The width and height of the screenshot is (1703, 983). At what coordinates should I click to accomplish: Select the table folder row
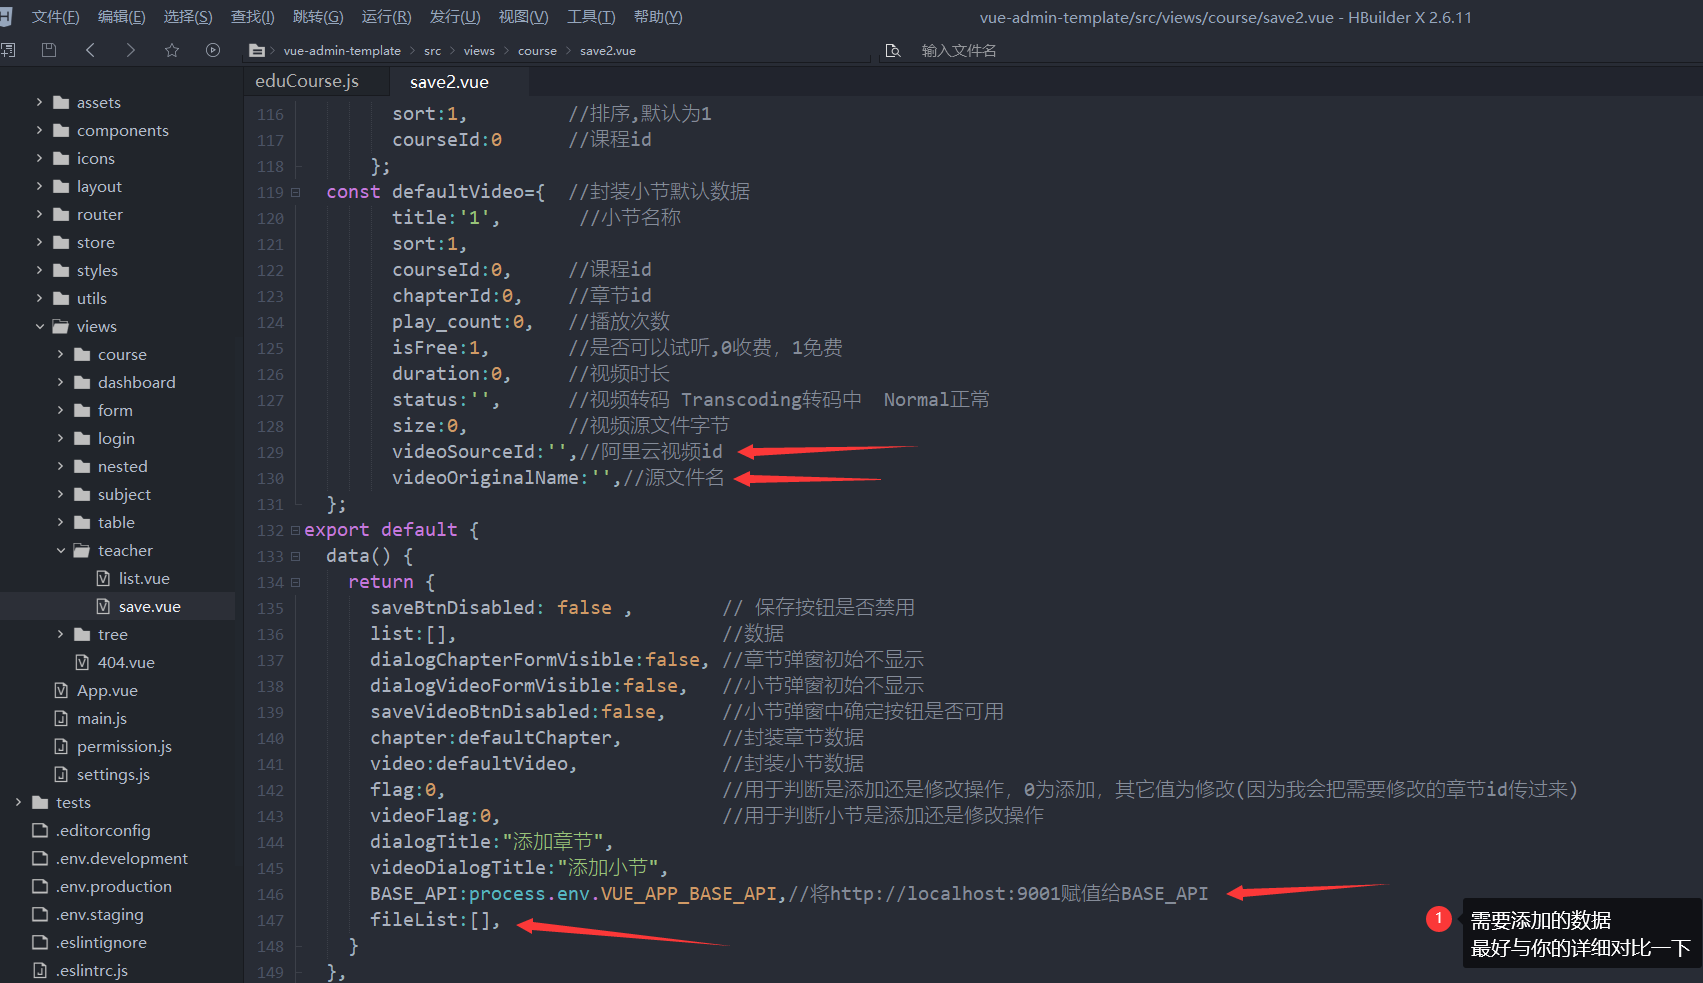pos(118,522)
